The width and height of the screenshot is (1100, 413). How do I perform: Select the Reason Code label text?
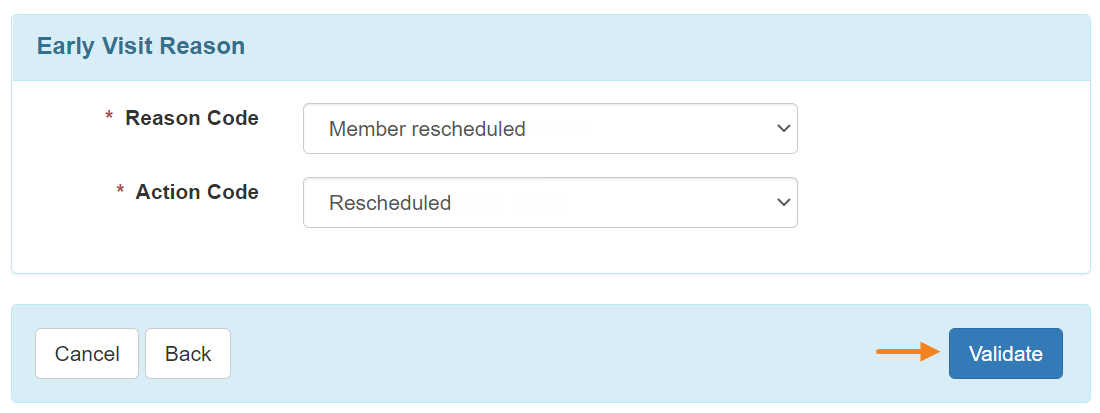point(192,119)
